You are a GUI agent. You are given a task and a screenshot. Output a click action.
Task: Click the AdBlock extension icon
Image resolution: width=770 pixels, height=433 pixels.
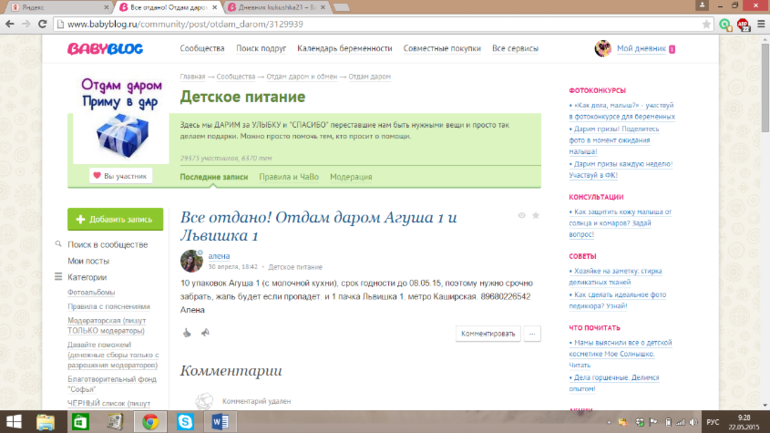(x=741, y=22)
